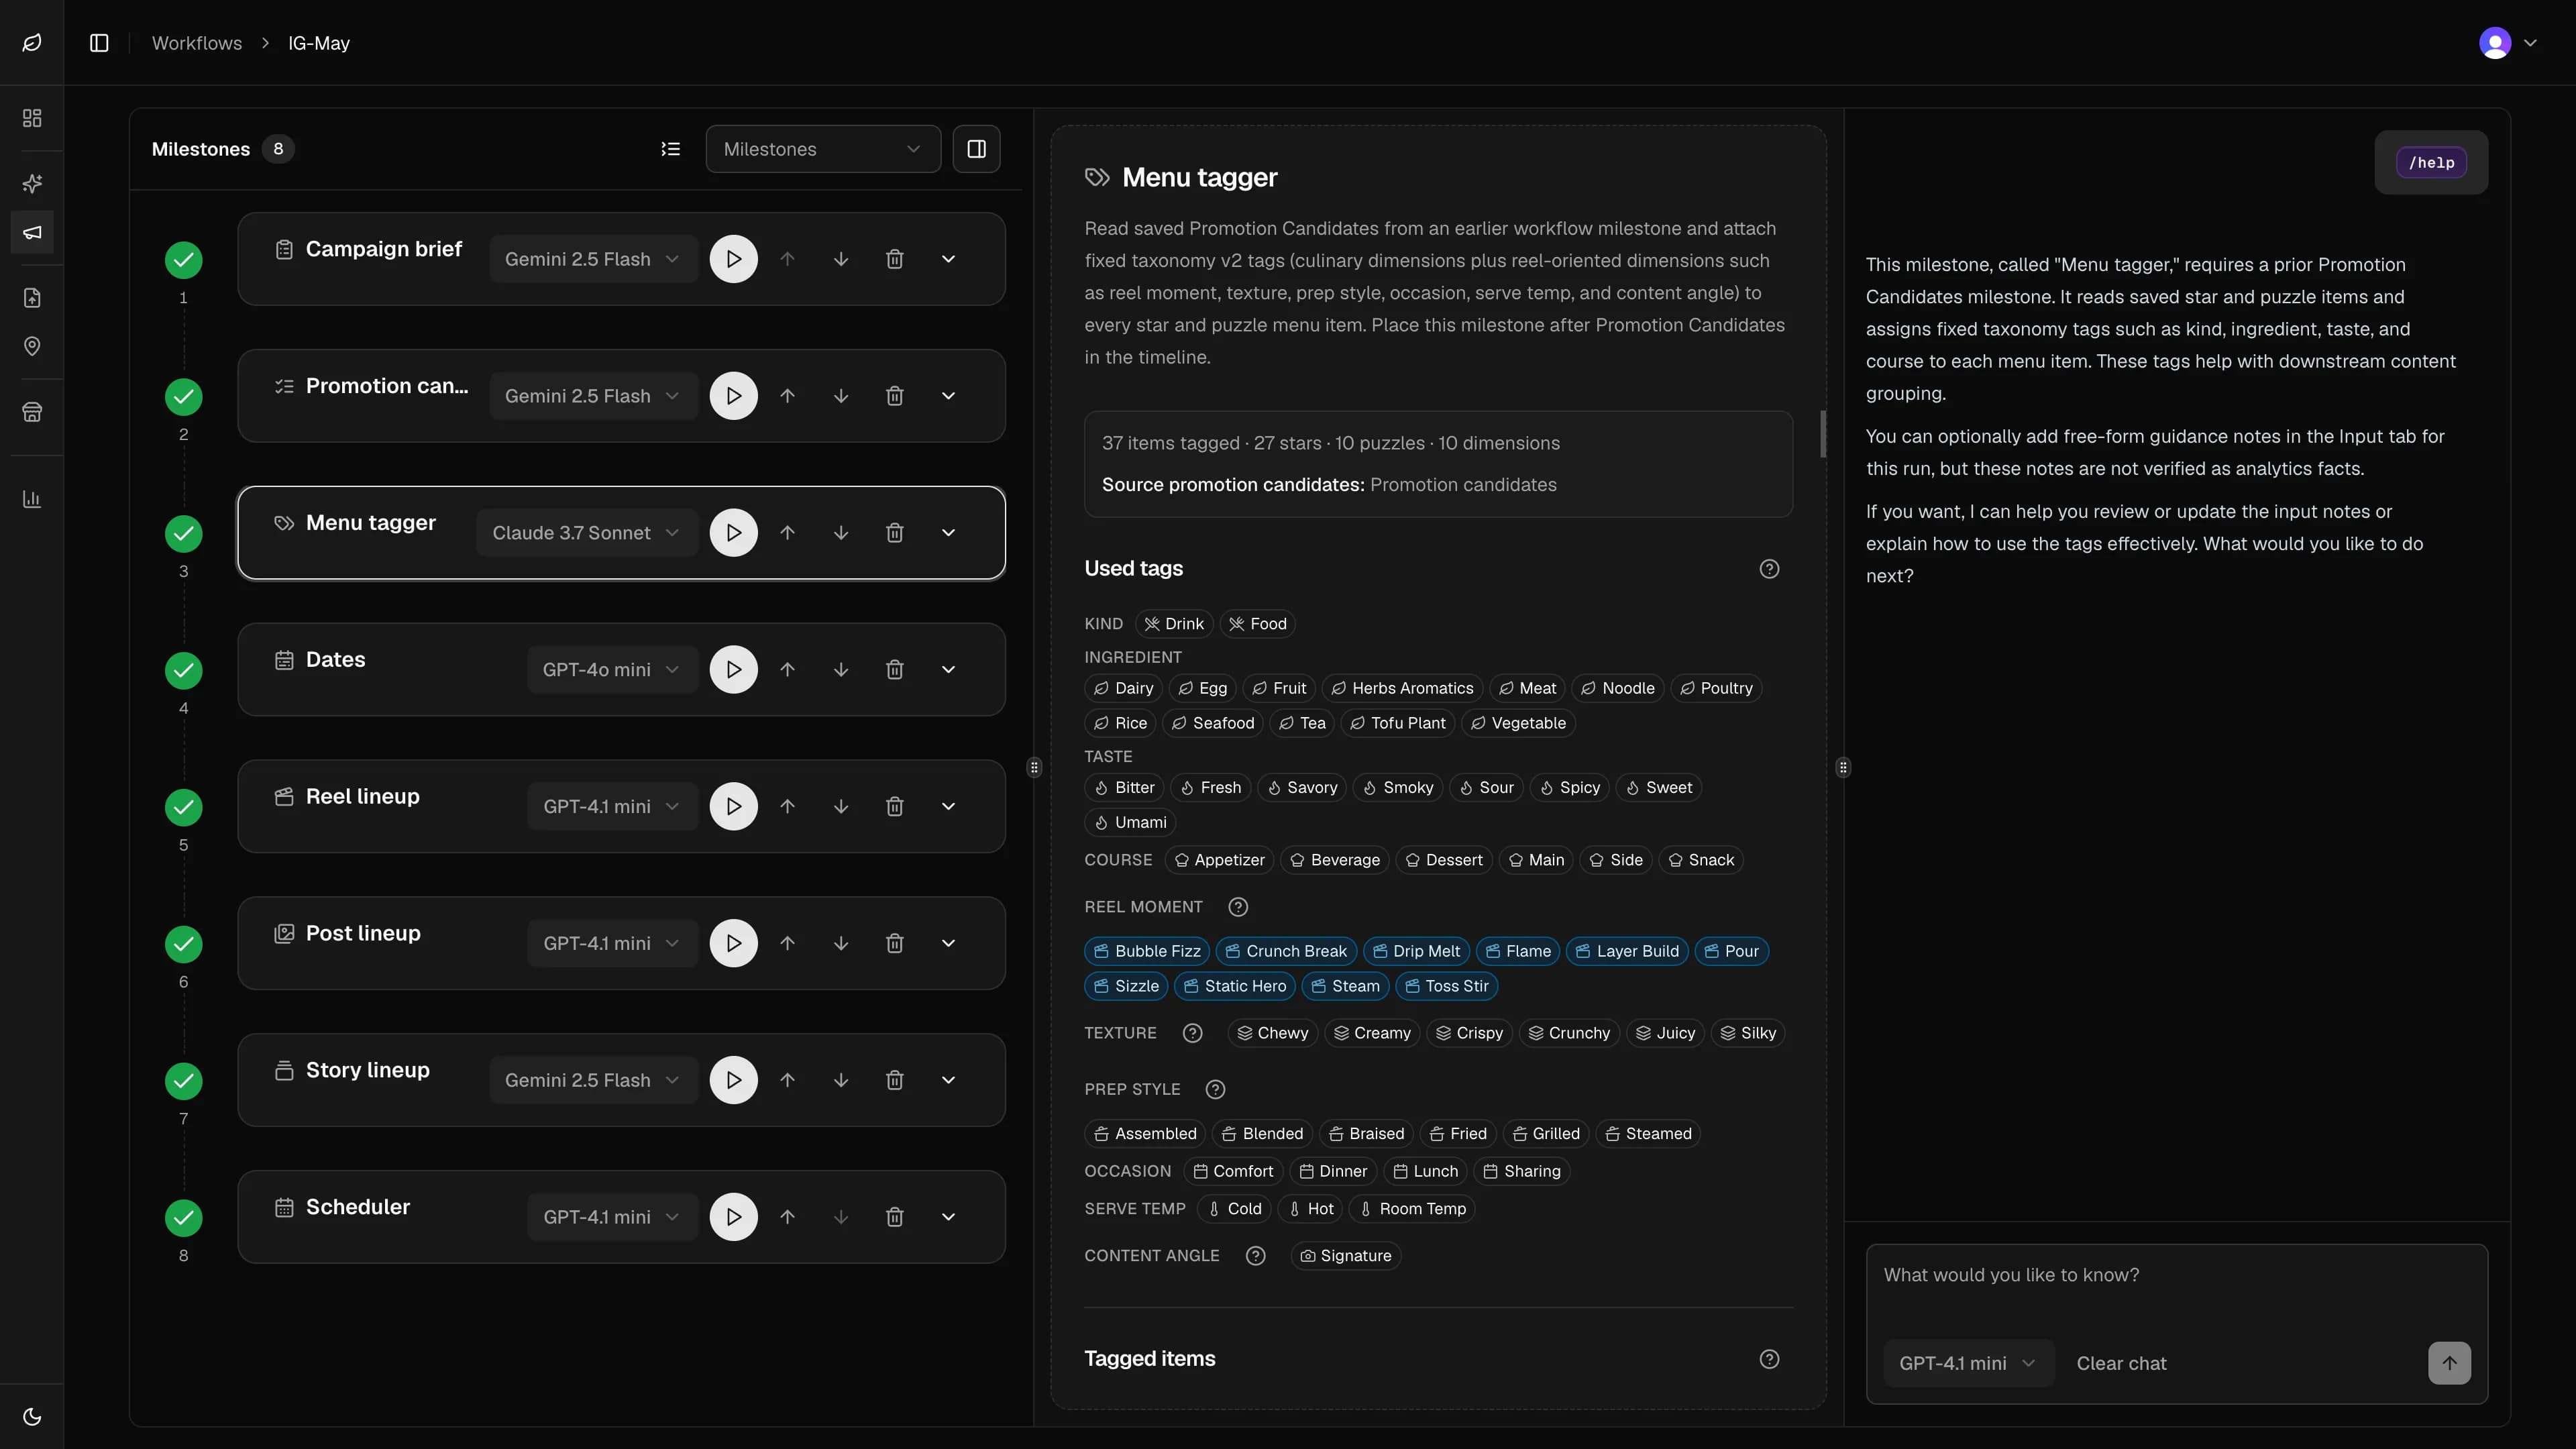Click the Herbs Aromatics ingredient tag
The width and height of the screenshot is (2576, 1449).
pyautogui.click(x=1402, y=688)
